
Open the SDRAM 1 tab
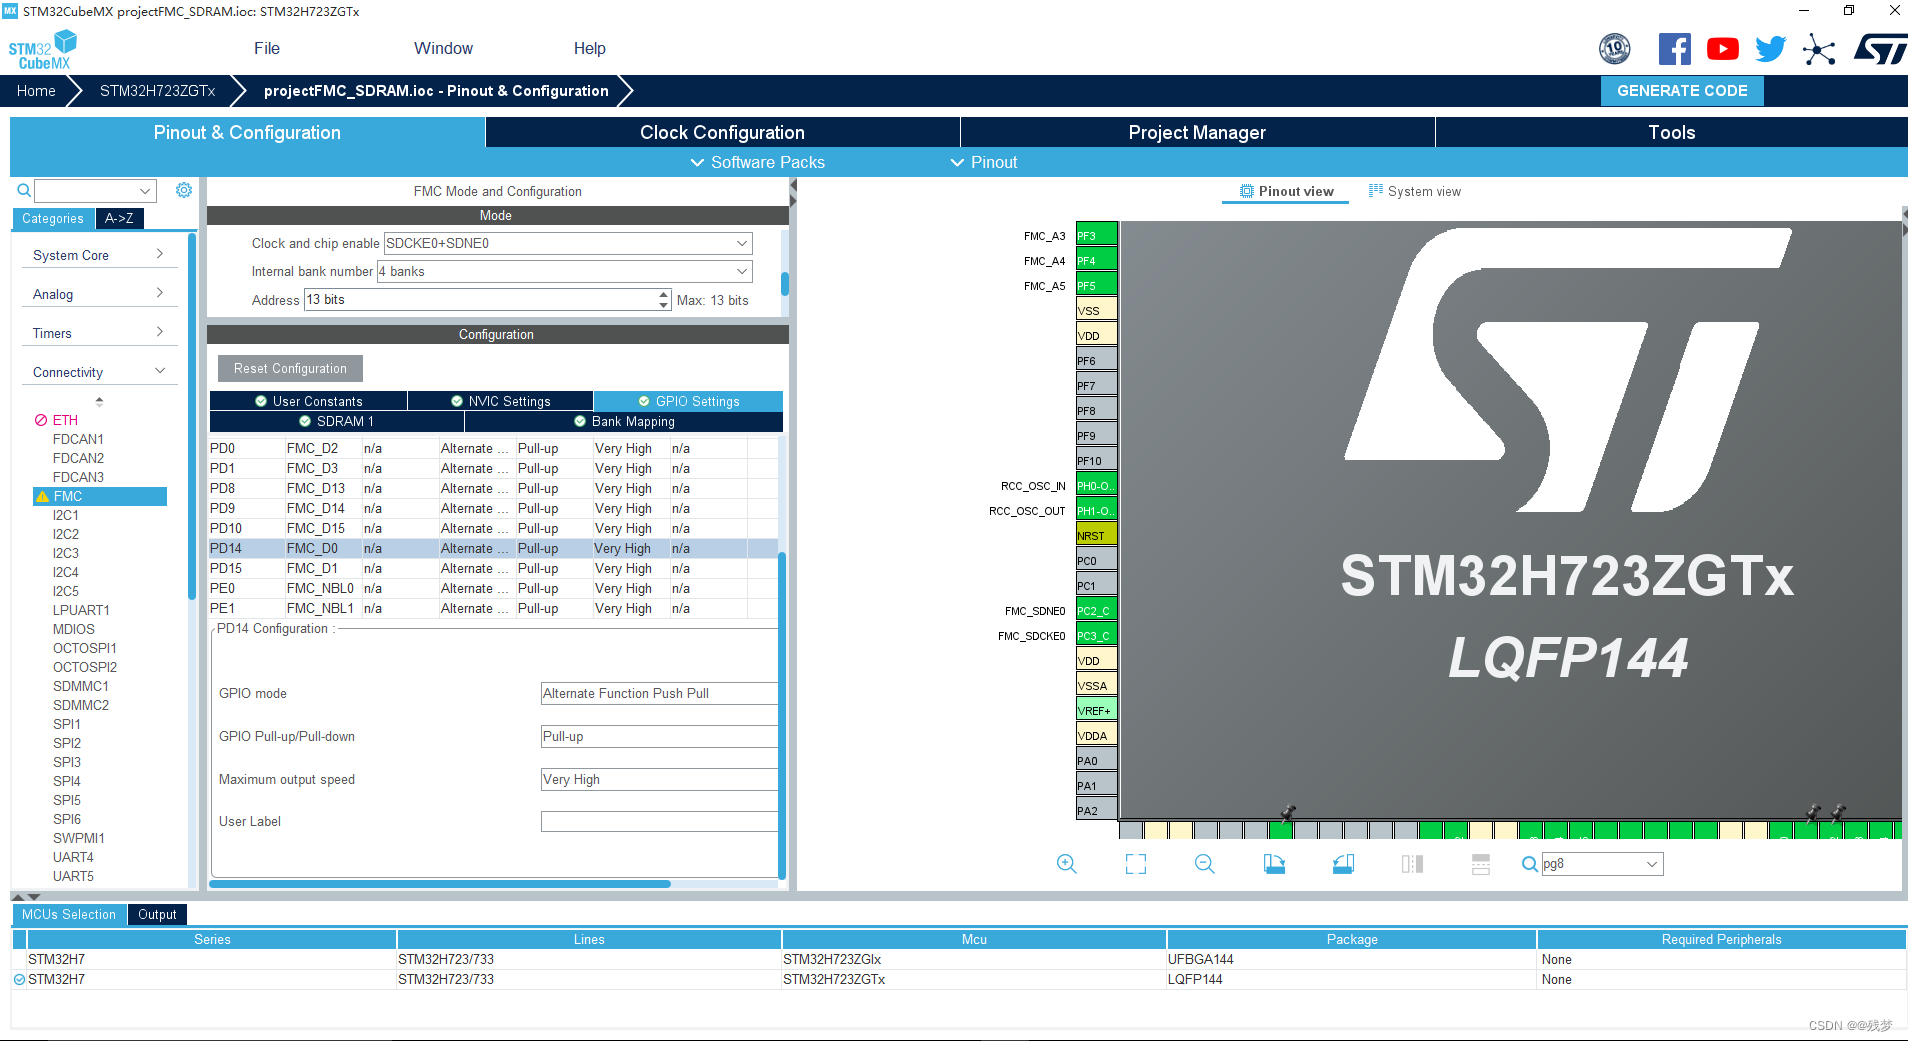(x=336, y=421)
